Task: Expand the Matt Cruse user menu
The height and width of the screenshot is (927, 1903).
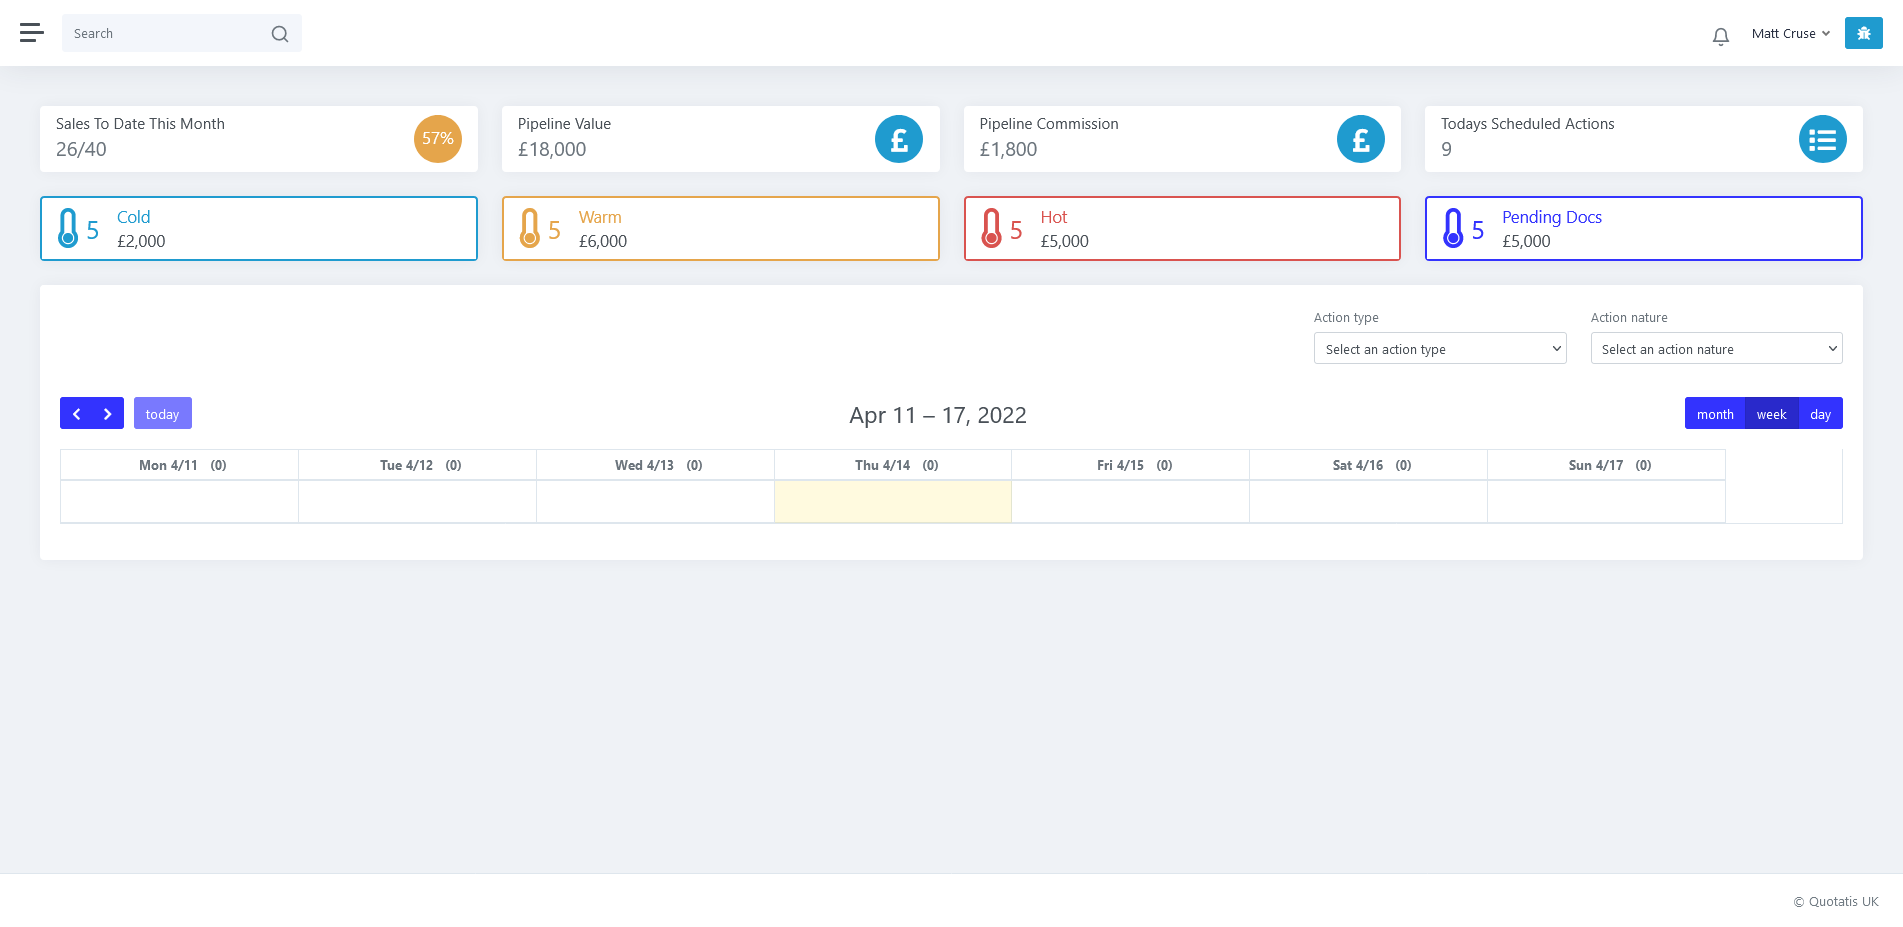Action: [1790, 34]
